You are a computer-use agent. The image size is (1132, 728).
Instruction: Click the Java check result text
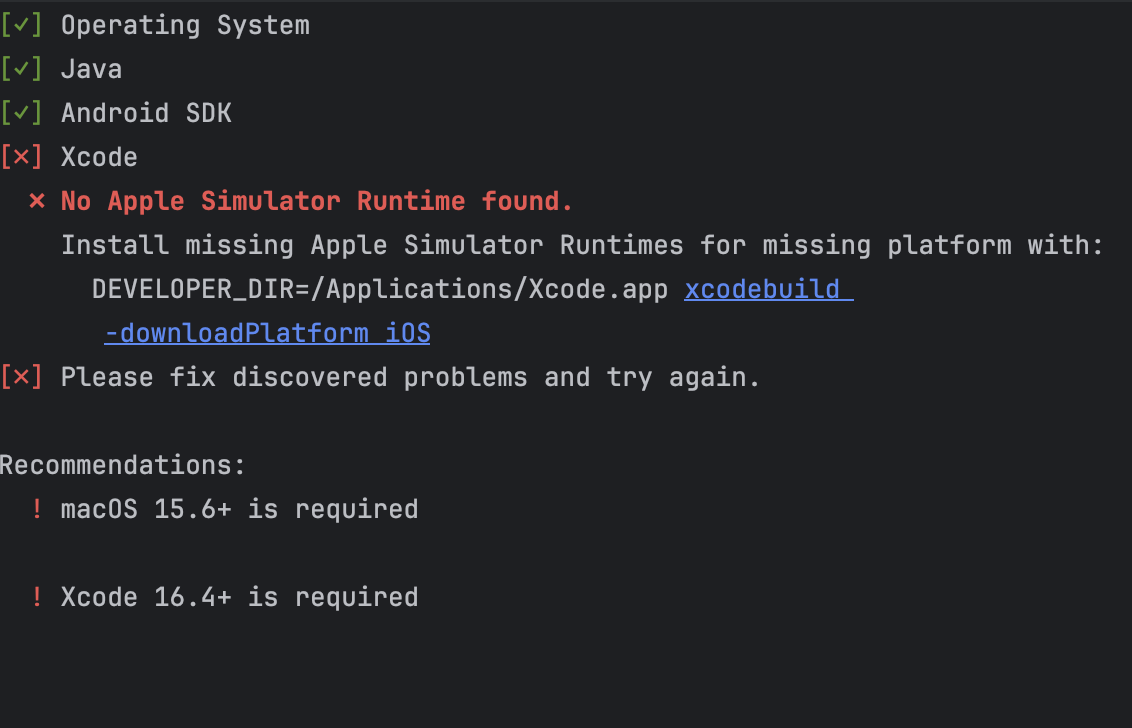91,69
